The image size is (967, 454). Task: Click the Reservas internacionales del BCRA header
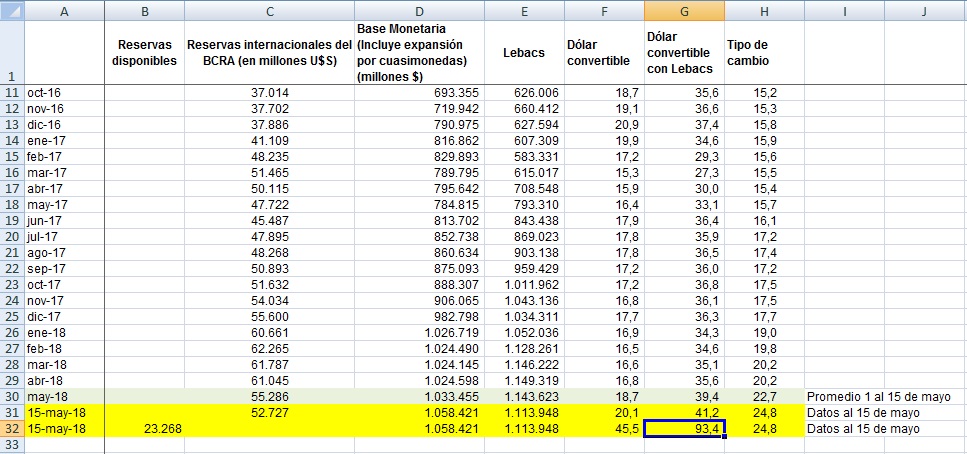click(269, 52)
